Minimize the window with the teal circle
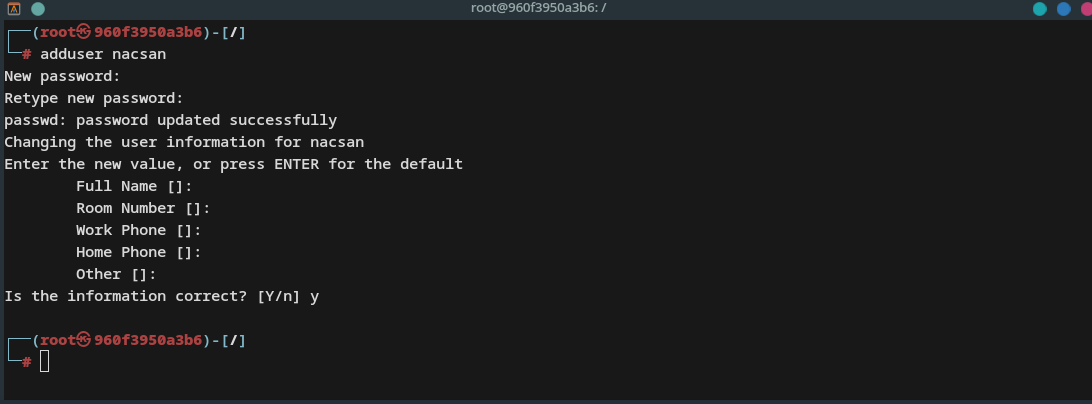The image size is (1092, 404). [1040, 9]
